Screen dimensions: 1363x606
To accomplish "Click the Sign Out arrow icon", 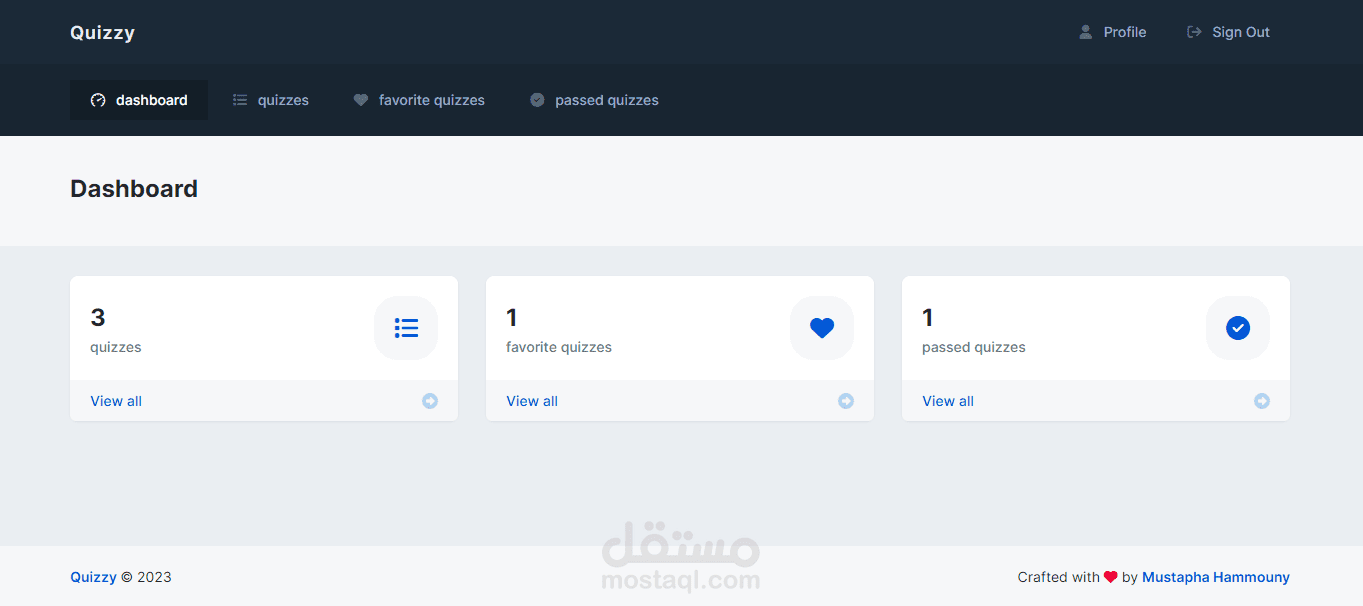I will [x=1194, y=32].
